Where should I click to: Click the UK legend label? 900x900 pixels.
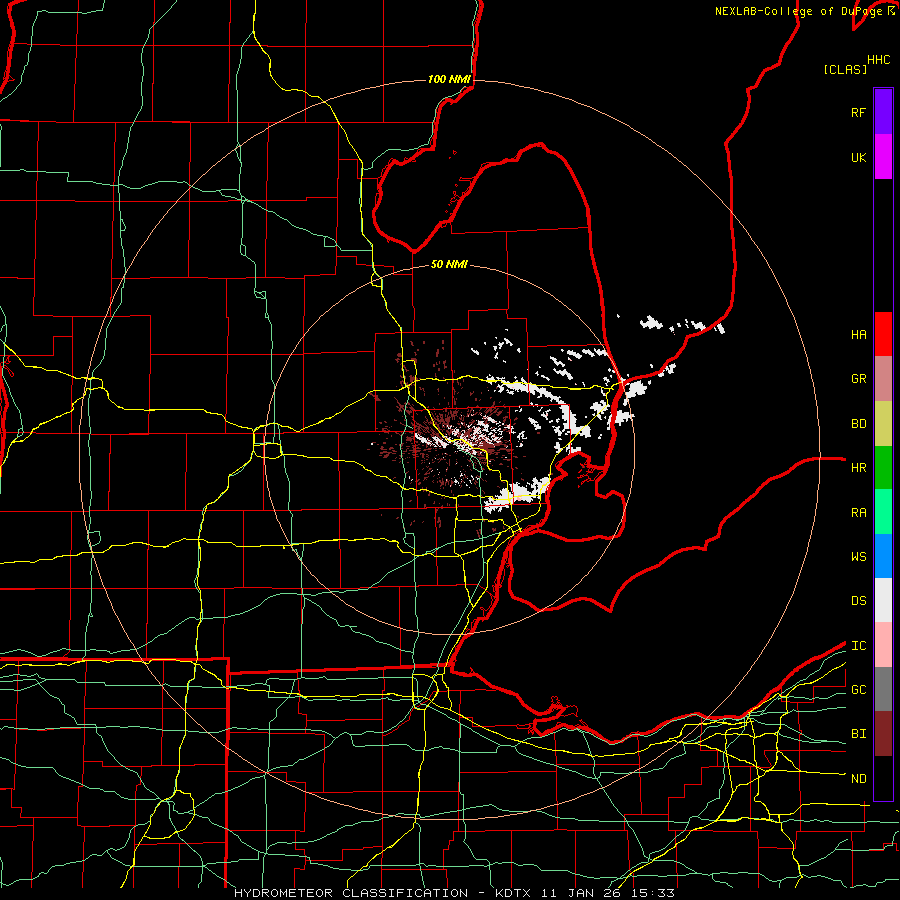click(859, 157)
